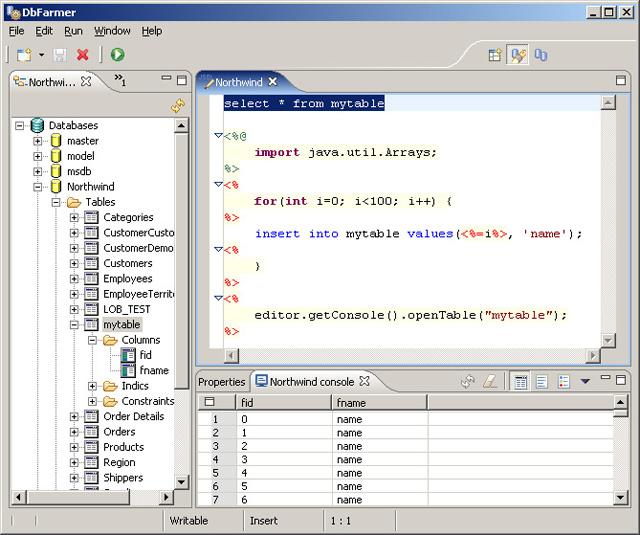Close the Northwind editor tab
The image size is (640, 535).
point(273,82)
